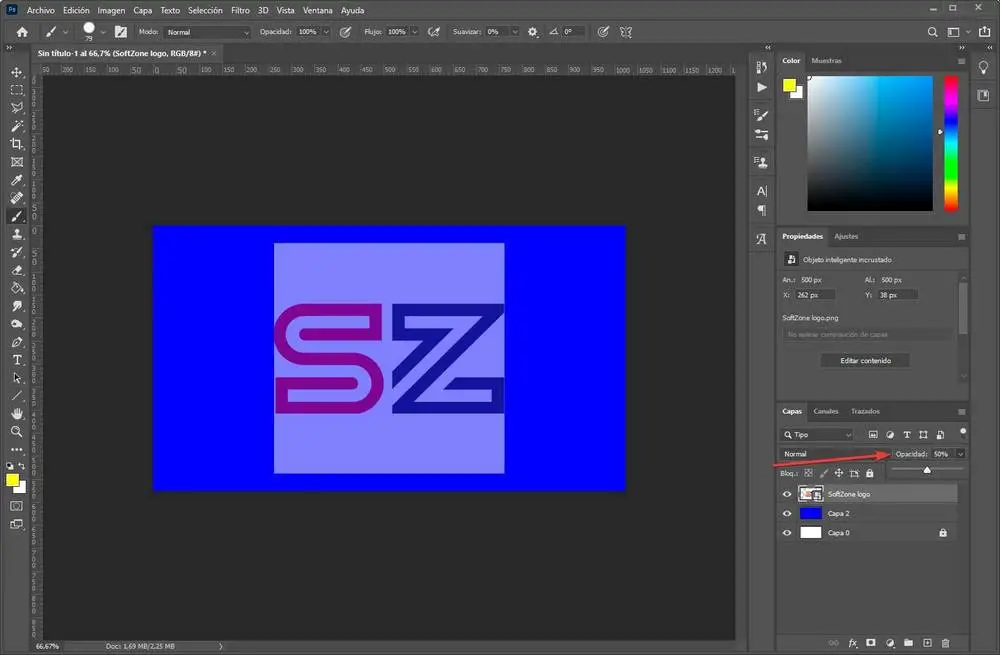Open brush preset picker arrow
Image resolution: width=1000 pixels, height=655 pixels.
(x=103, y=33)
